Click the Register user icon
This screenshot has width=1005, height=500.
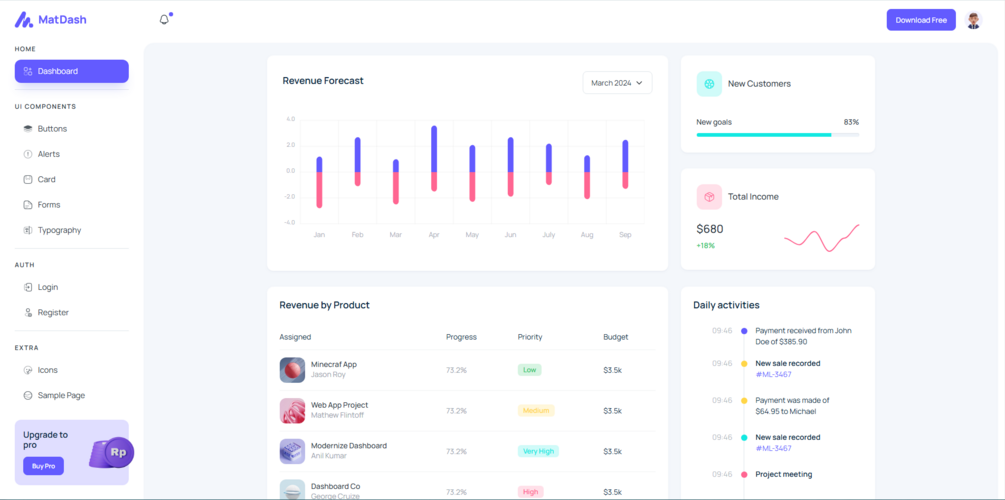[x=28, y=313]
